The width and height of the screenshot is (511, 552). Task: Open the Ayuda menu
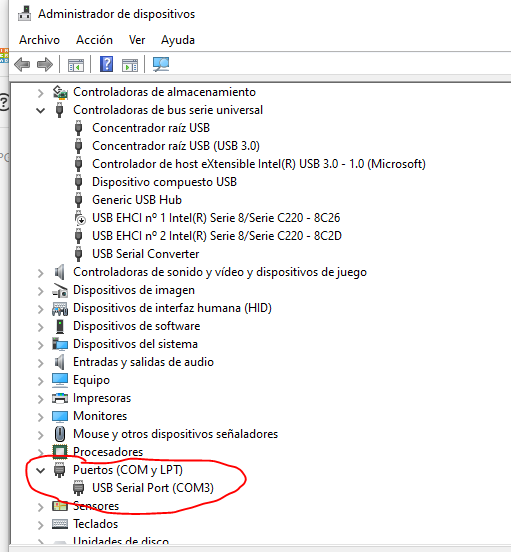tap(178, 40)
